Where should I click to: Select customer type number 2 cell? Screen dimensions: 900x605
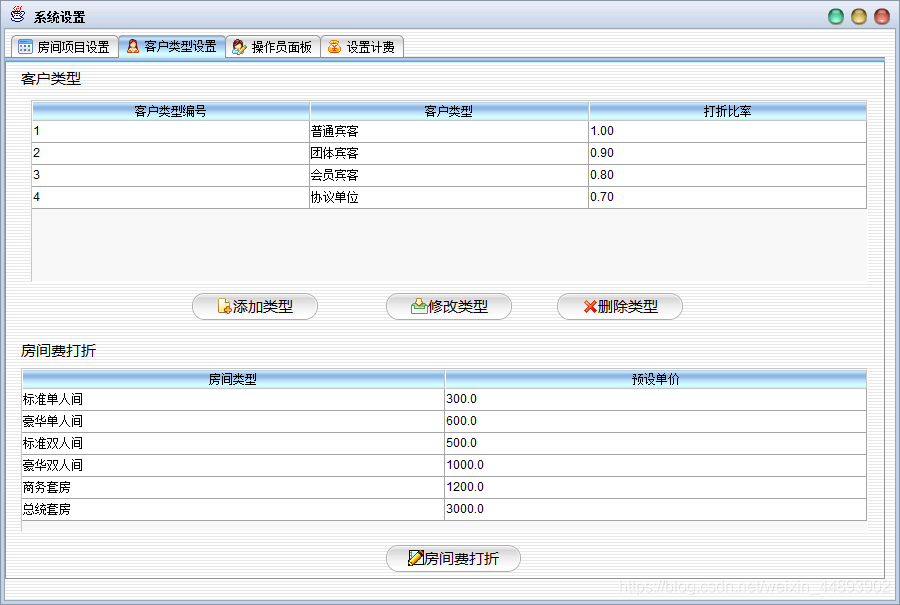tap(171, 153)
